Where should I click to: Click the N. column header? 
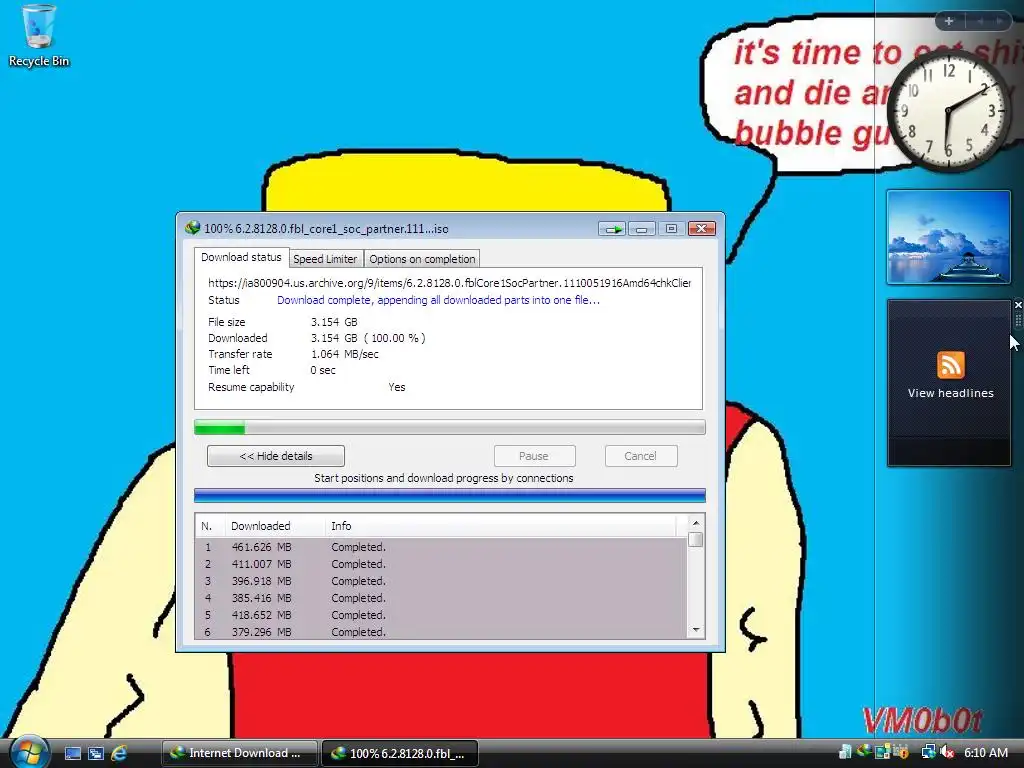pyautogui.click(x=210, y=526)
